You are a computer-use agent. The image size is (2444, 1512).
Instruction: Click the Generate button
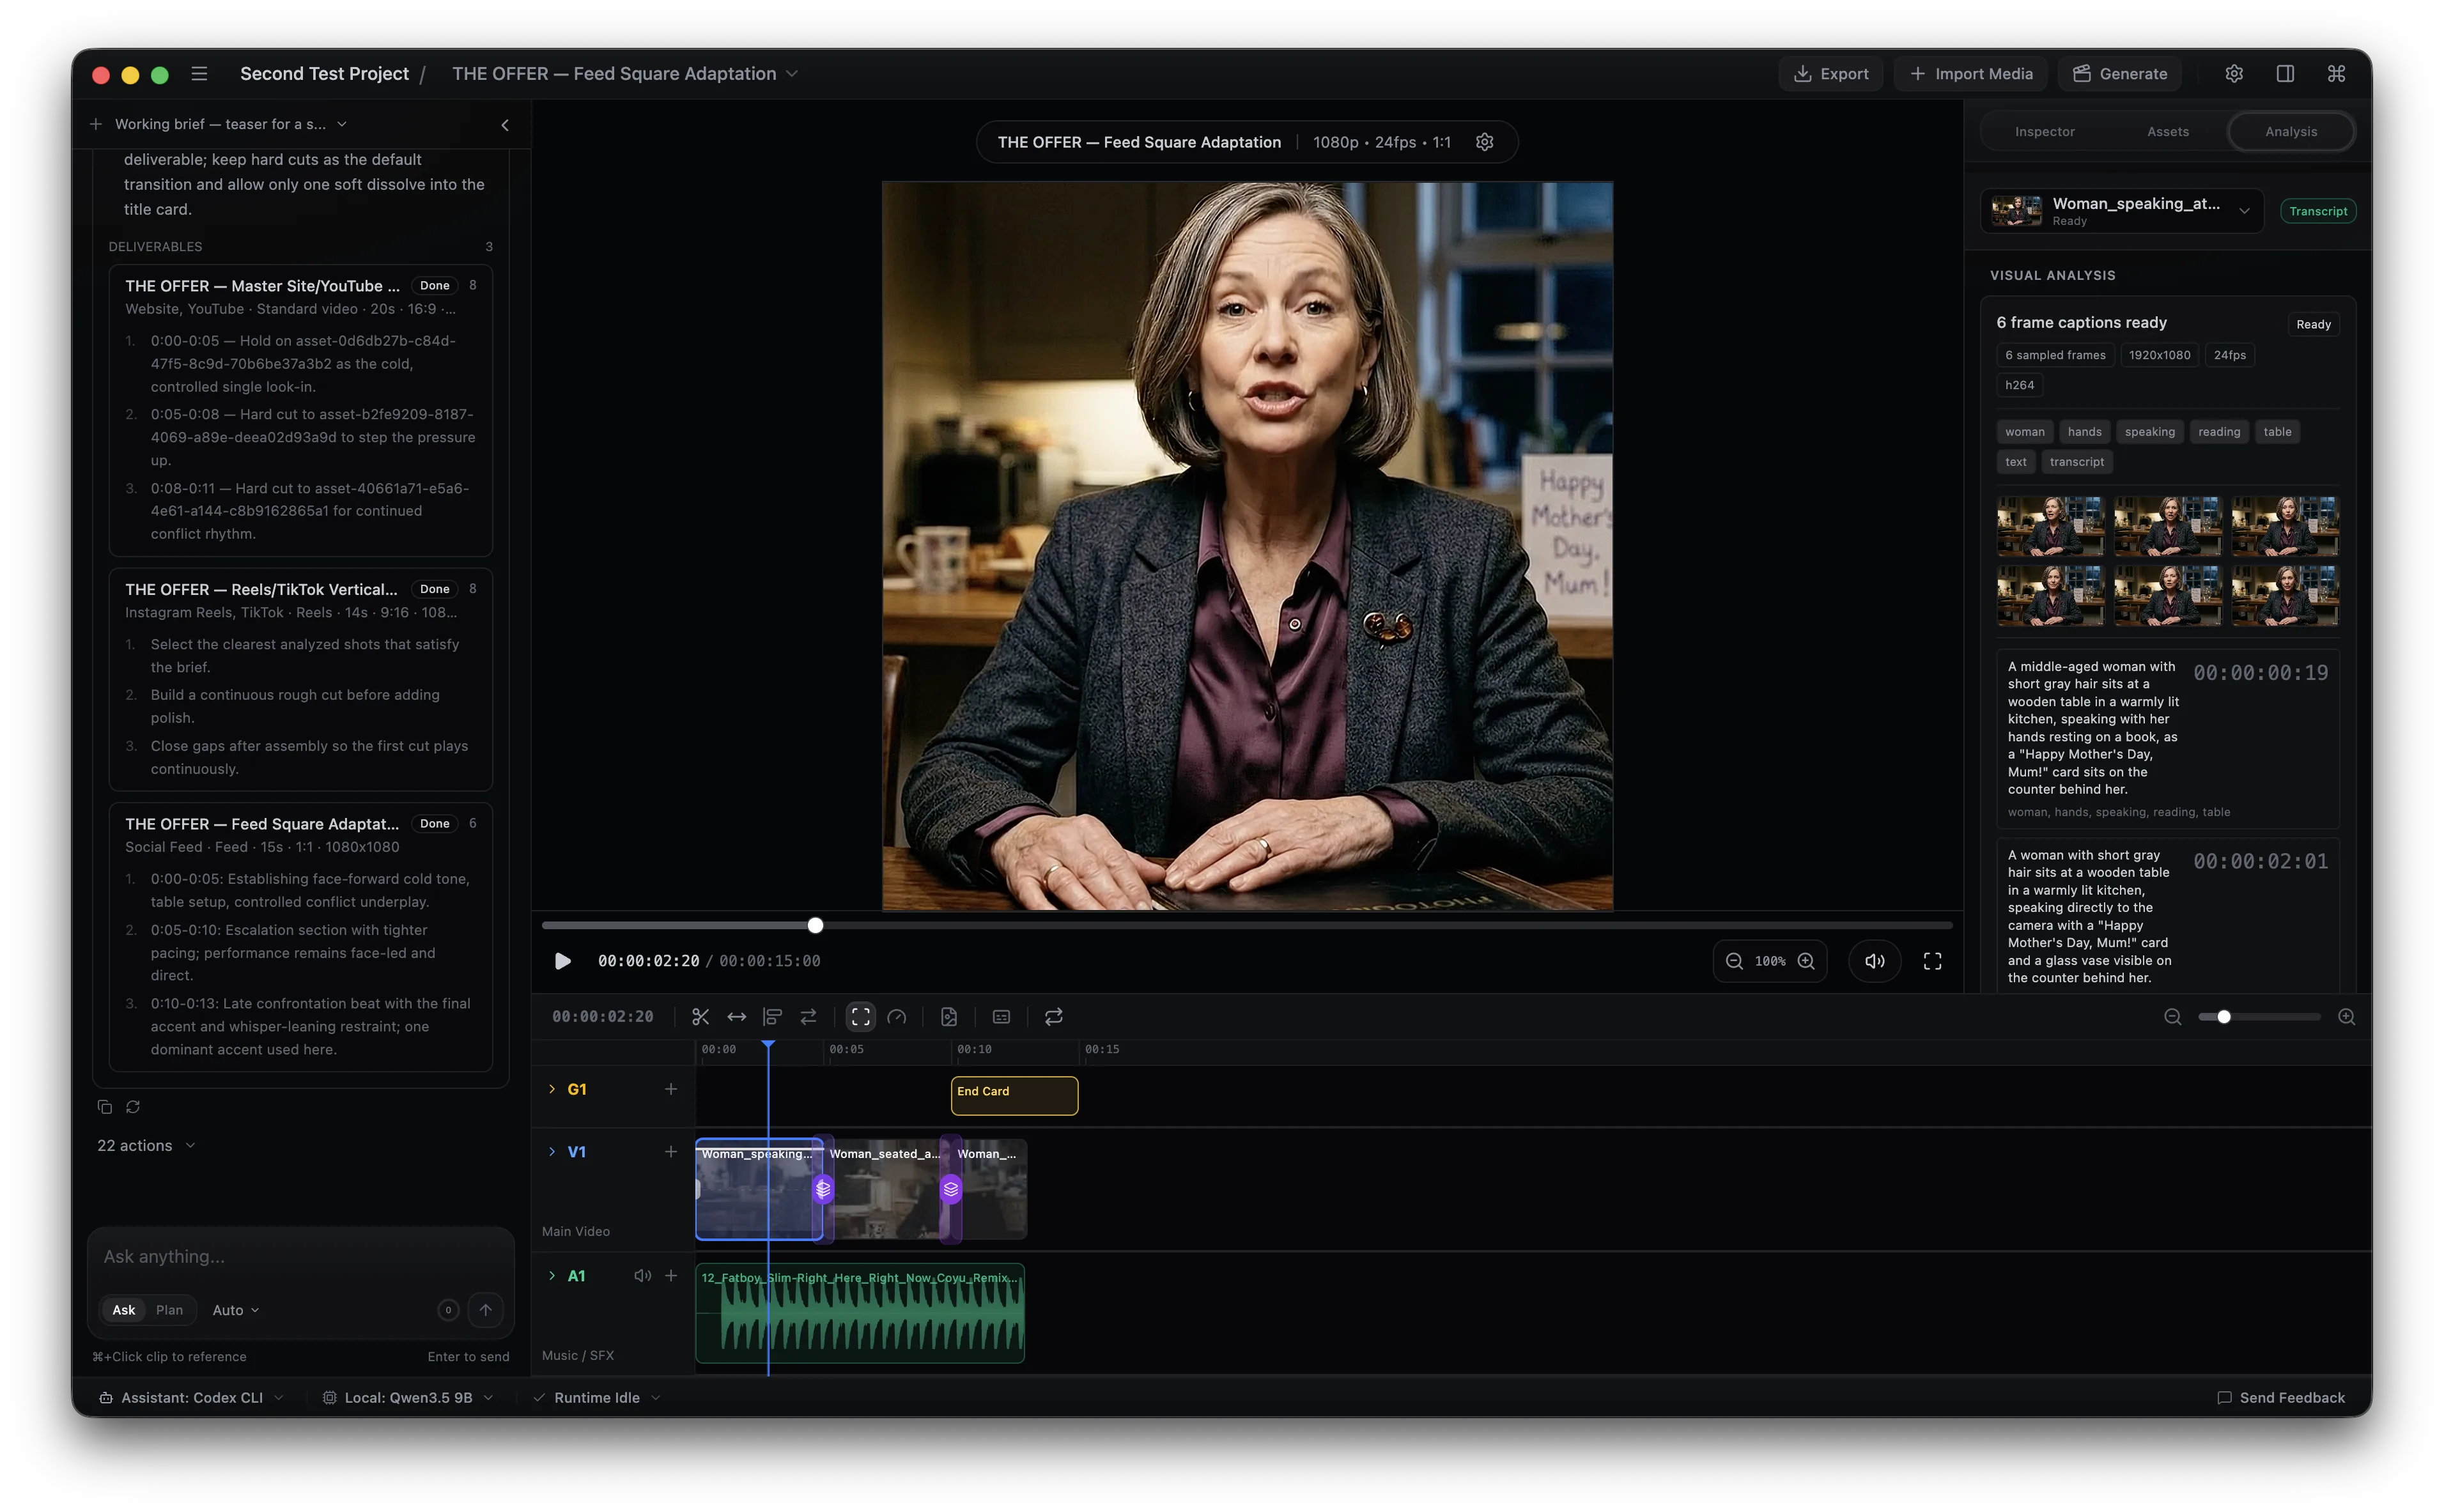2119,74
